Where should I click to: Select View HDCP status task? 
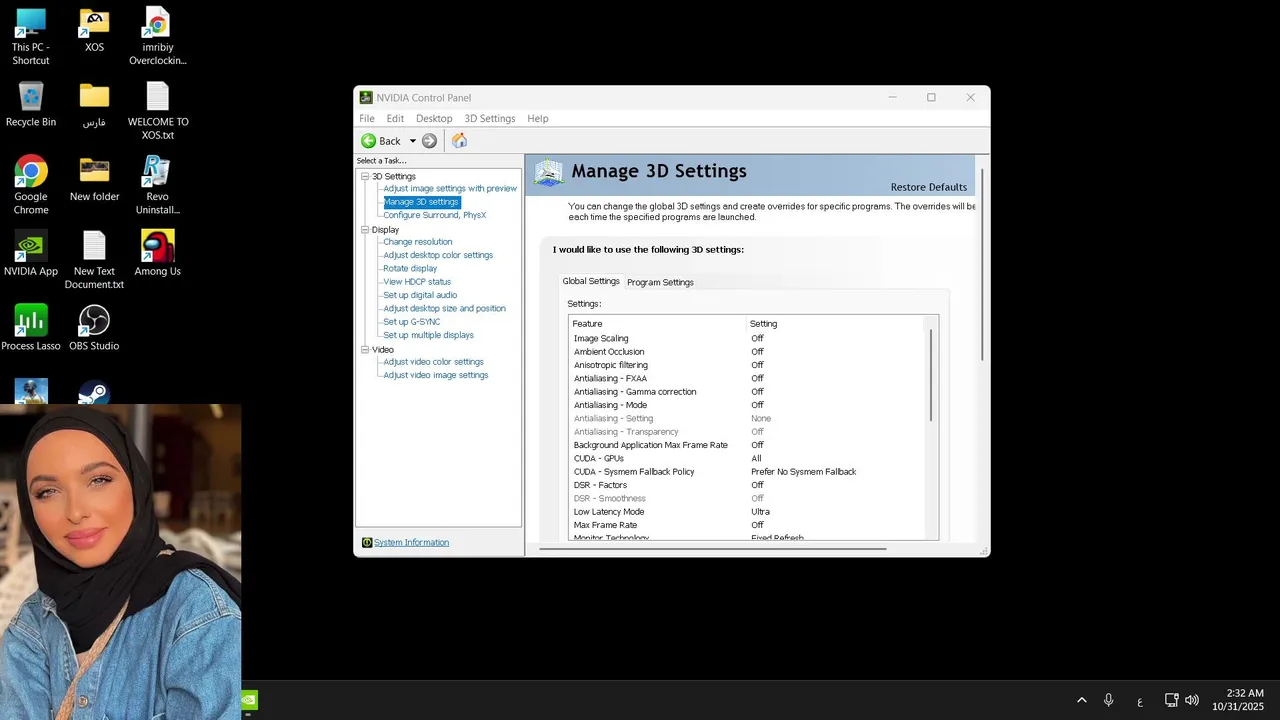(x=417, y=282)
